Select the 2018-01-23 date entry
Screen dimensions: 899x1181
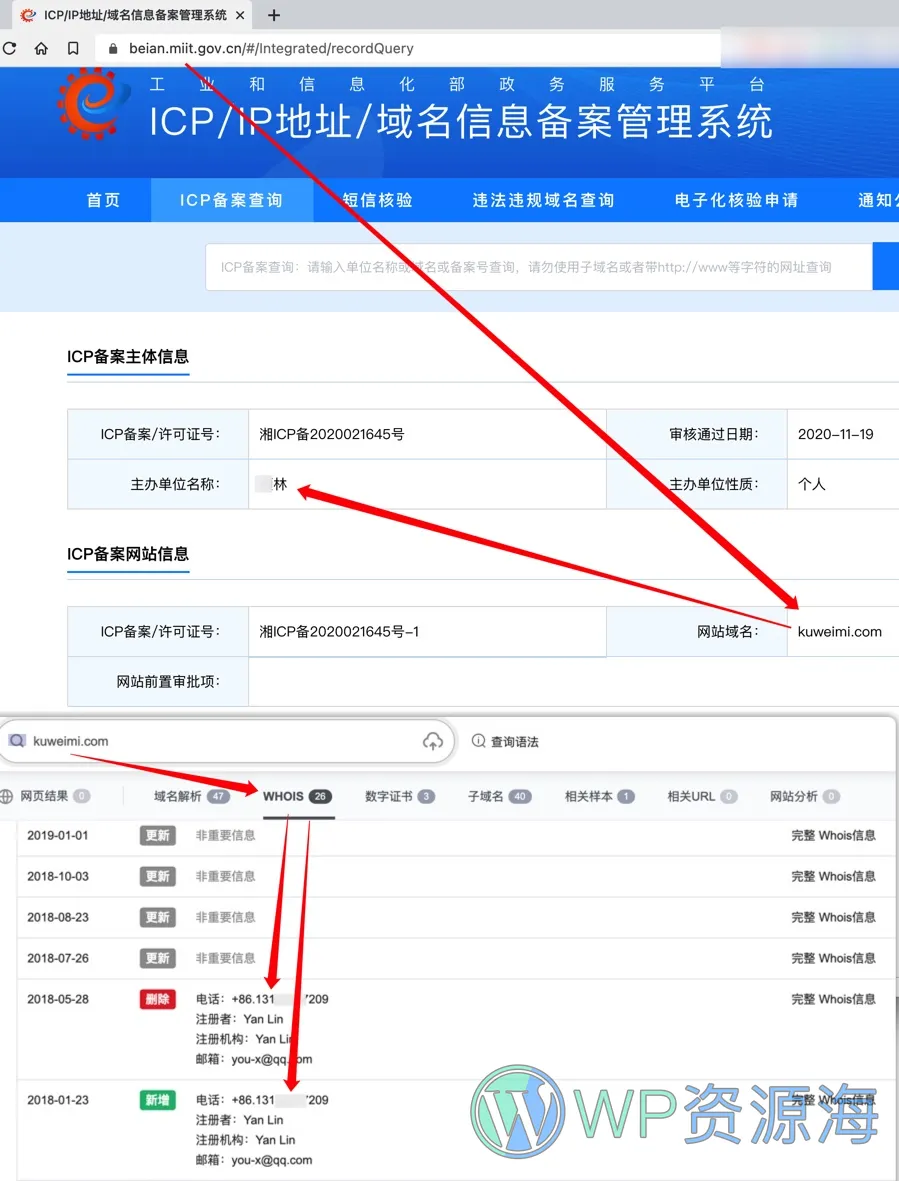point(58,1100)
